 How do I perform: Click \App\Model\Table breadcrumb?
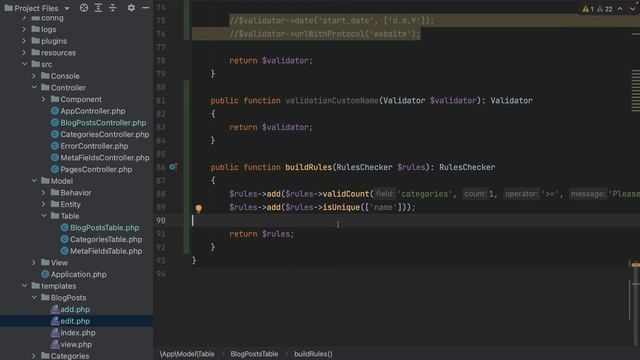[x=187, y=354]
